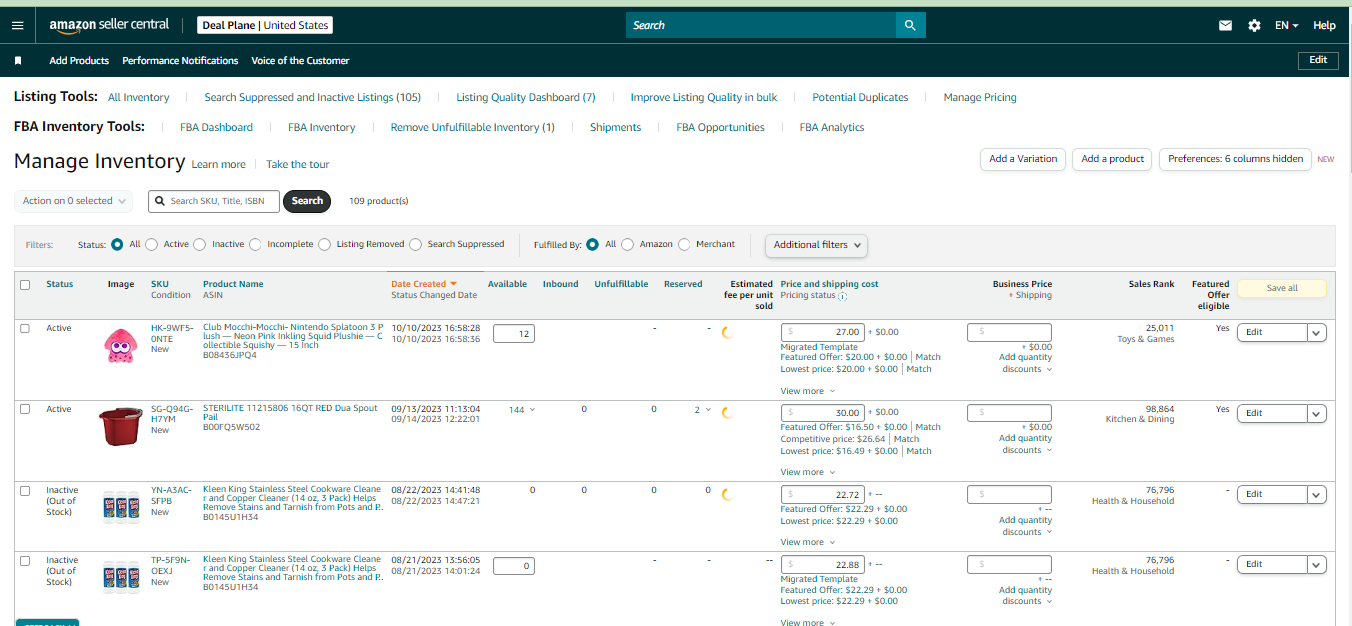1352x626 pixels.
Task: Click the fee moon icon for the Sterilite pail row
Action: click(x=727, y=412)
